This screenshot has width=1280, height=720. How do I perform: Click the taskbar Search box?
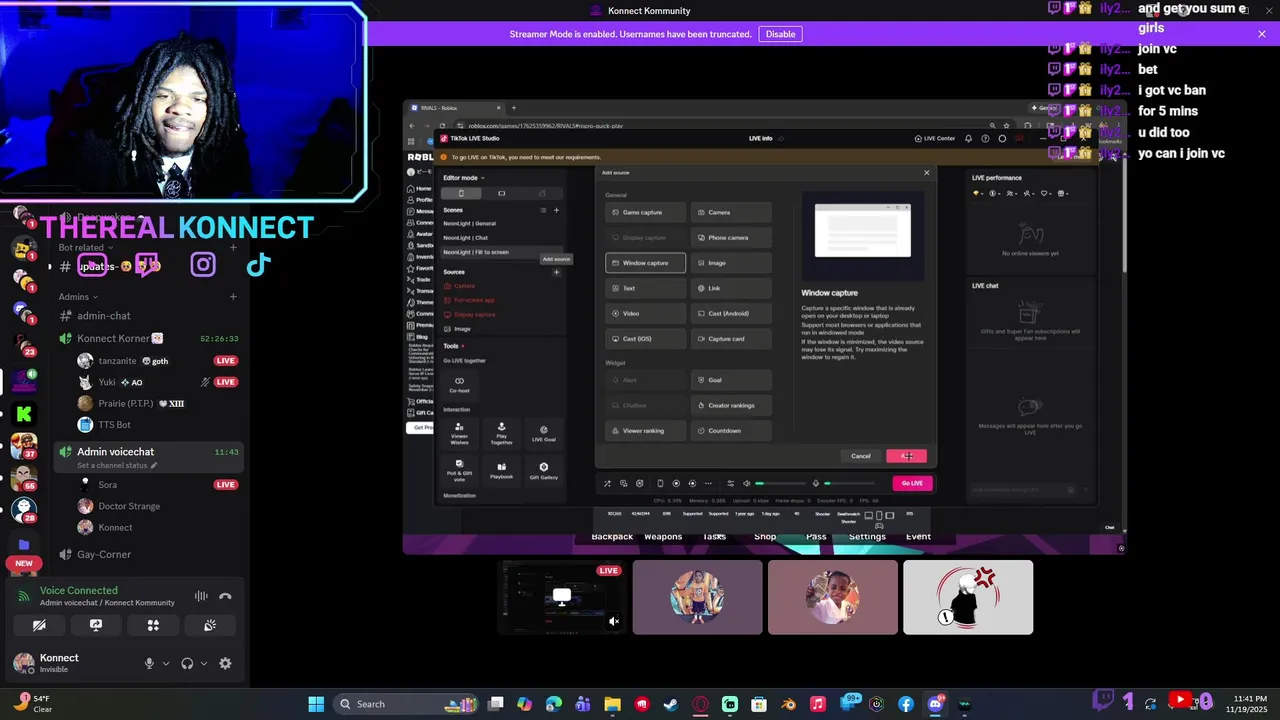point(404,704)
